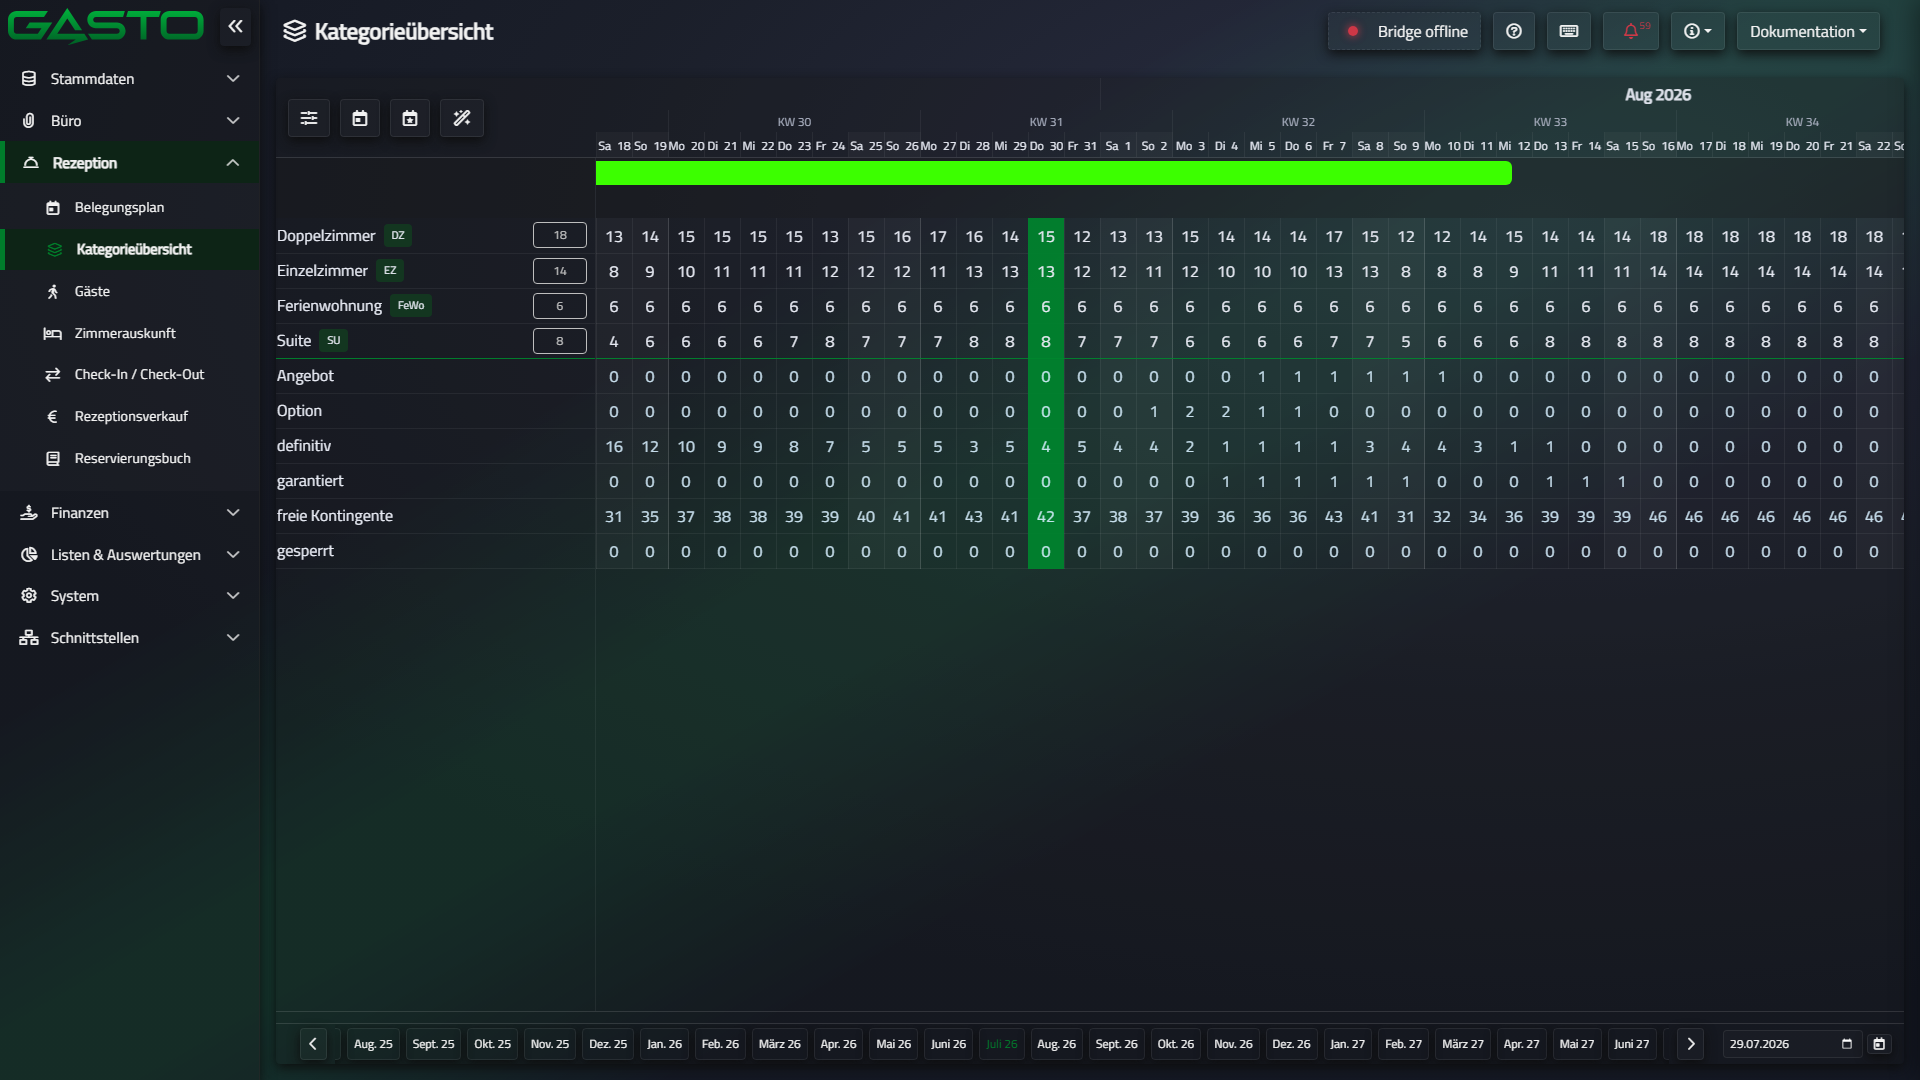Open the help question mark icon
Image resolution: width=1920 pixels, height=1080 pixels.
1514,31
